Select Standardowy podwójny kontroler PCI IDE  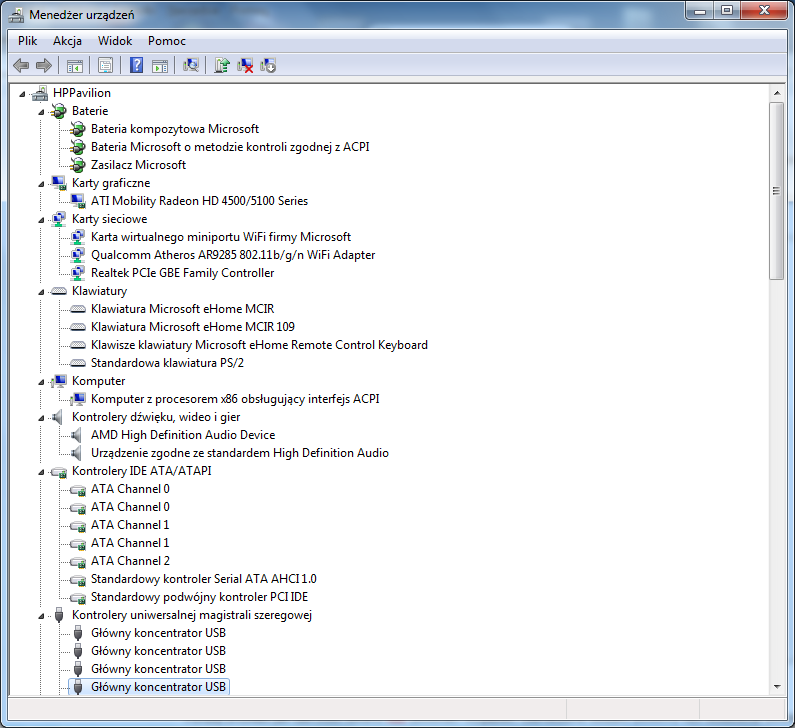tap(199, 597)
